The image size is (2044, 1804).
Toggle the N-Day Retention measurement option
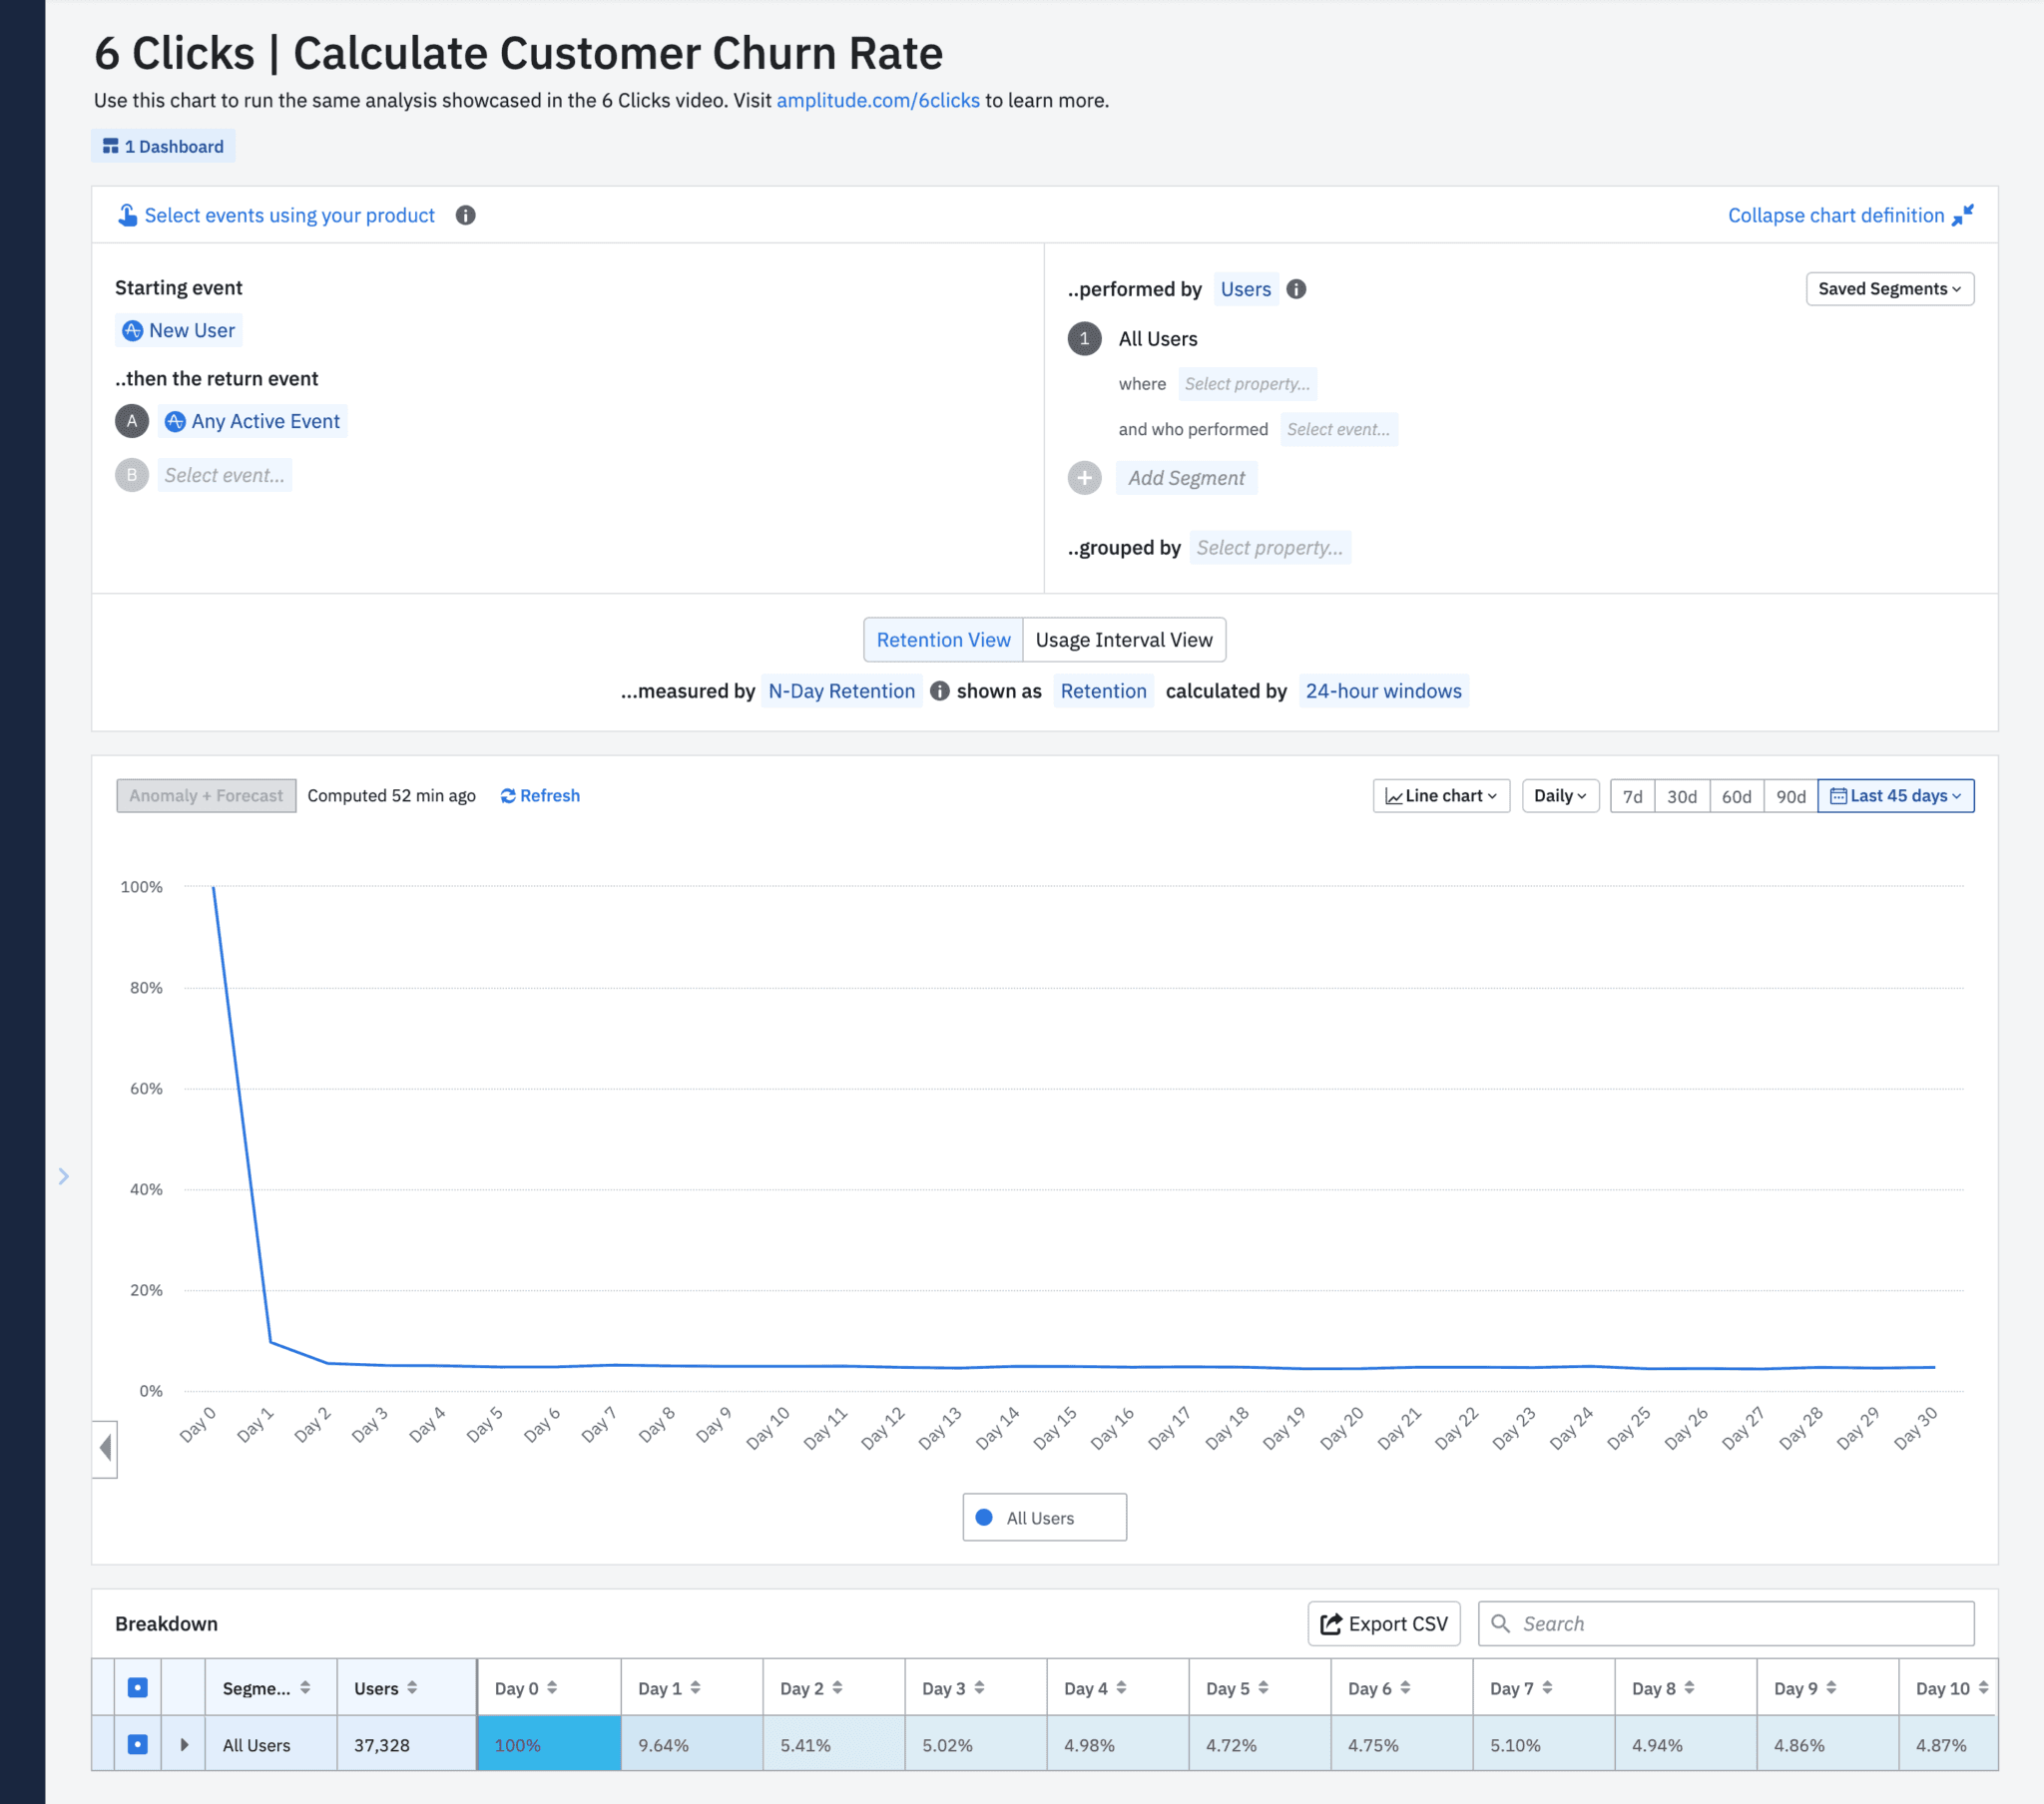[x=841, y=691]
